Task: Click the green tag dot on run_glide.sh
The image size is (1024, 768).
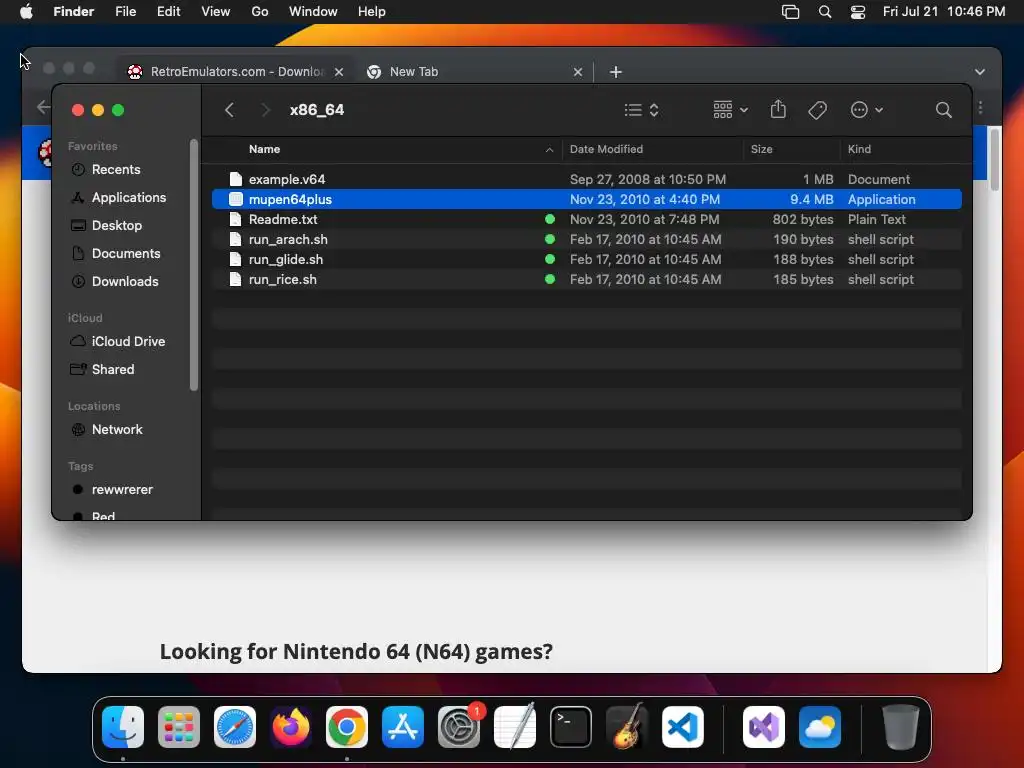Action: pyautogui.click(x=550, y=259)
